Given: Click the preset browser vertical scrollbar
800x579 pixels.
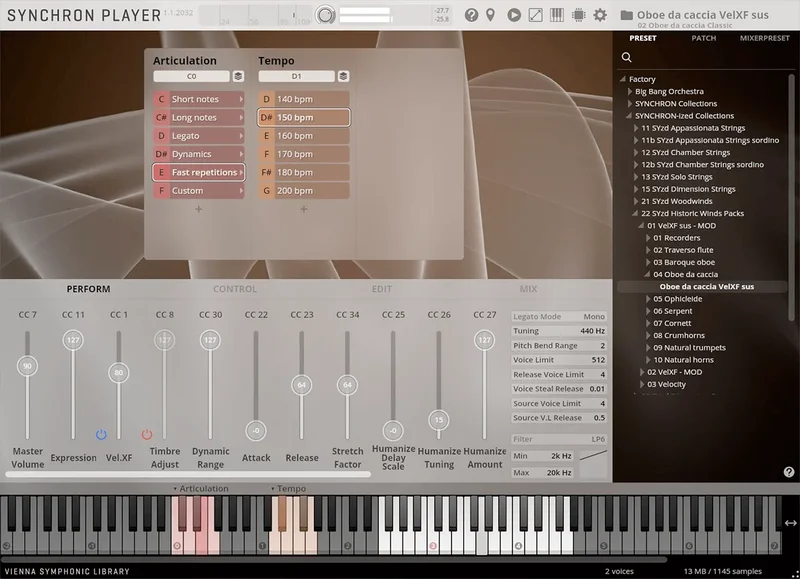Looking at the screenshot, I should (x=791, y=198).
